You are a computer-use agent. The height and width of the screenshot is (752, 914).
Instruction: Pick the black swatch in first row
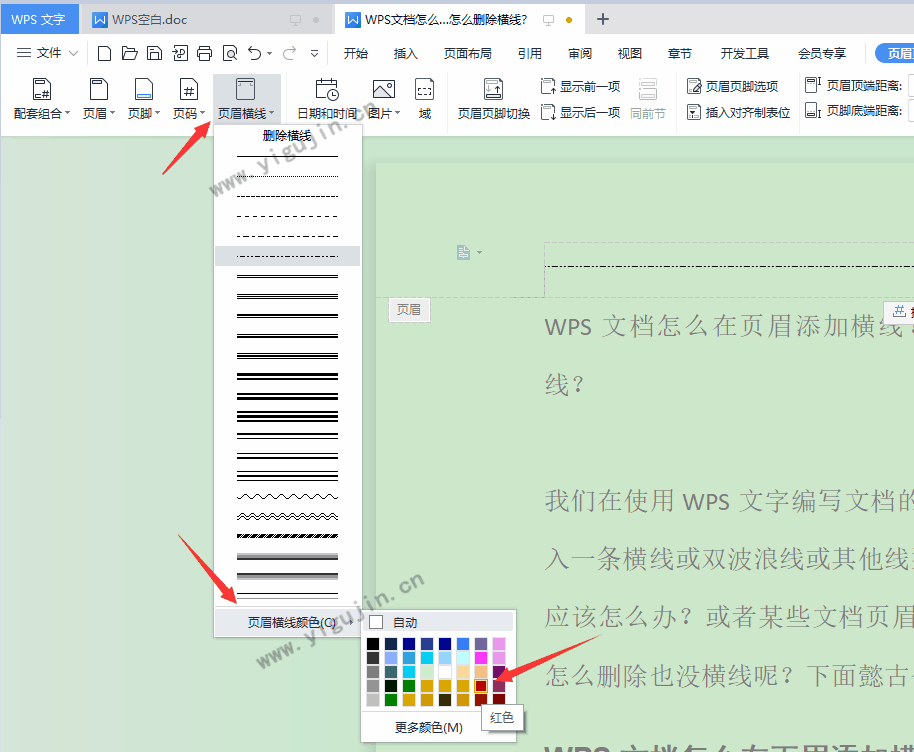coord(373,644)
